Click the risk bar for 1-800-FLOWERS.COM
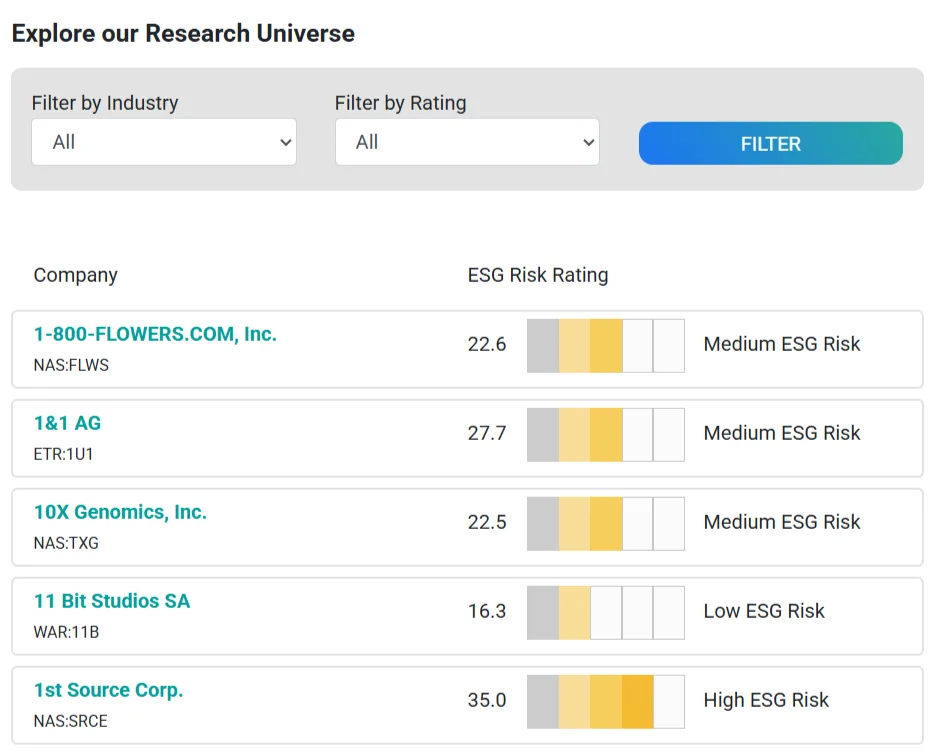This screenshot has height=752, width=933. click(606, 346)
